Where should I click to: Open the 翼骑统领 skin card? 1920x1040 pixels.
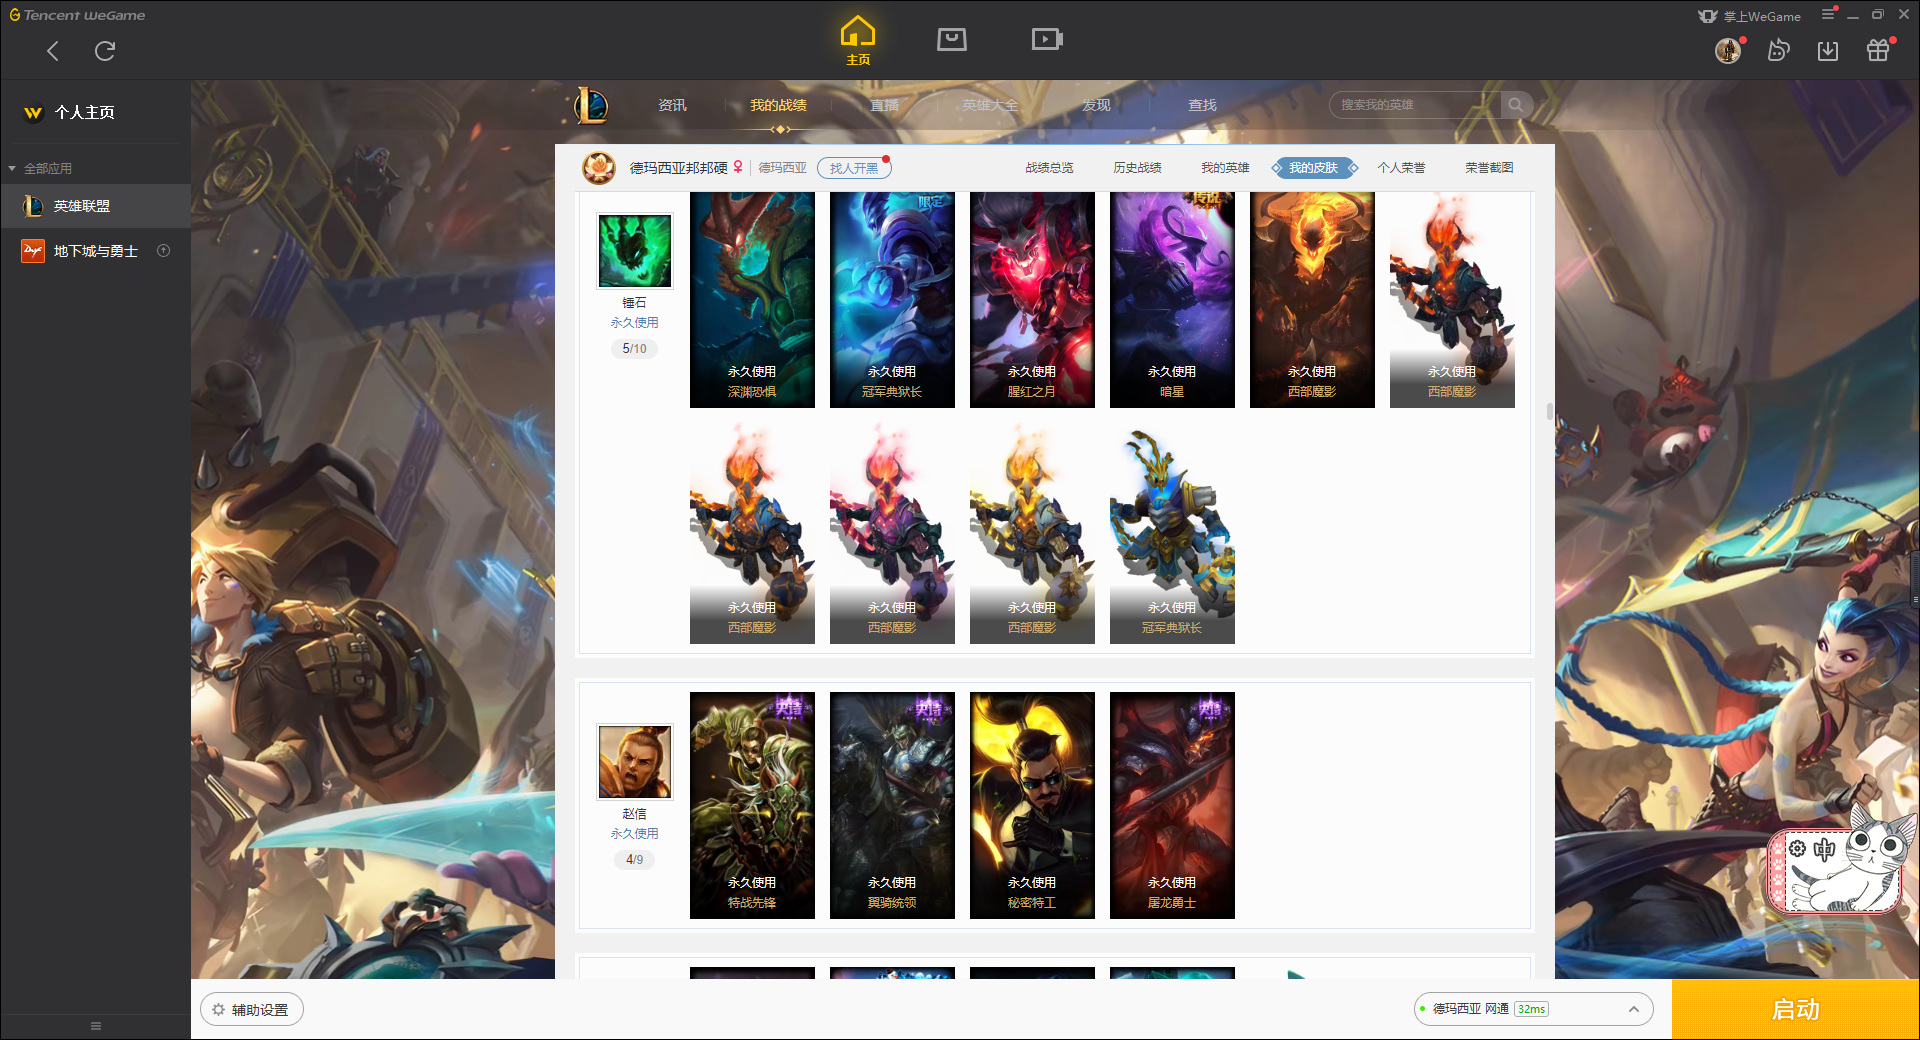pyautogui.click(x=892, y=805)
